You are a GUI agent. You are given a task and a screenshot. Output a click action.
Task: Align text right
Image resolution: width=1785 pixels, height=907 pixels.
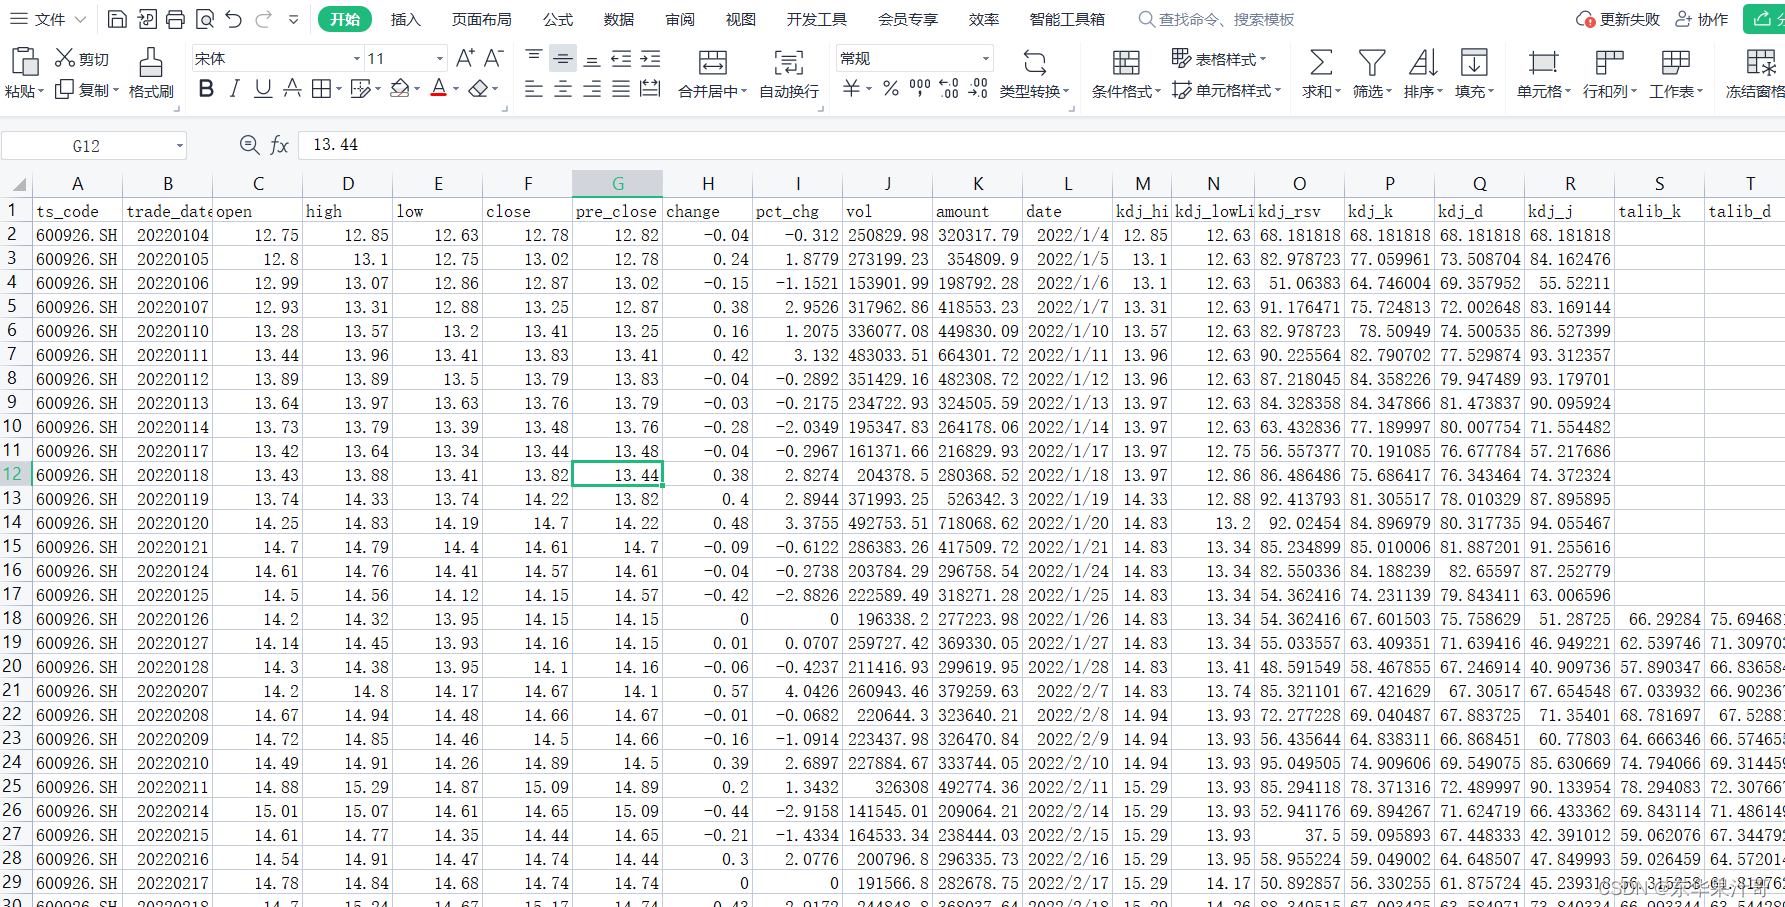pos(592,89)
